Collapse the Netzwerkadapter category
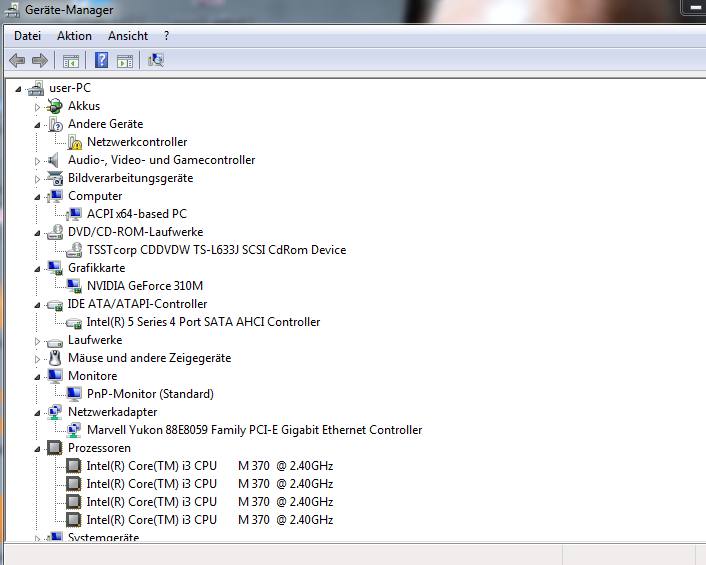 point(37,413)
